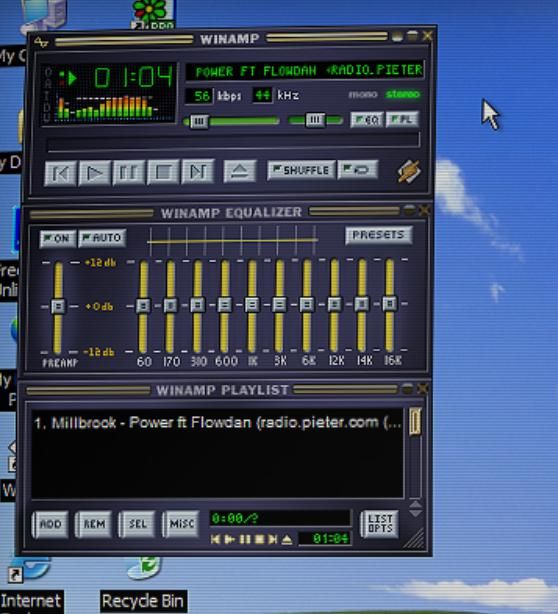Click the 14K band slider handle
Screen dimensions: 558x614
362,303
